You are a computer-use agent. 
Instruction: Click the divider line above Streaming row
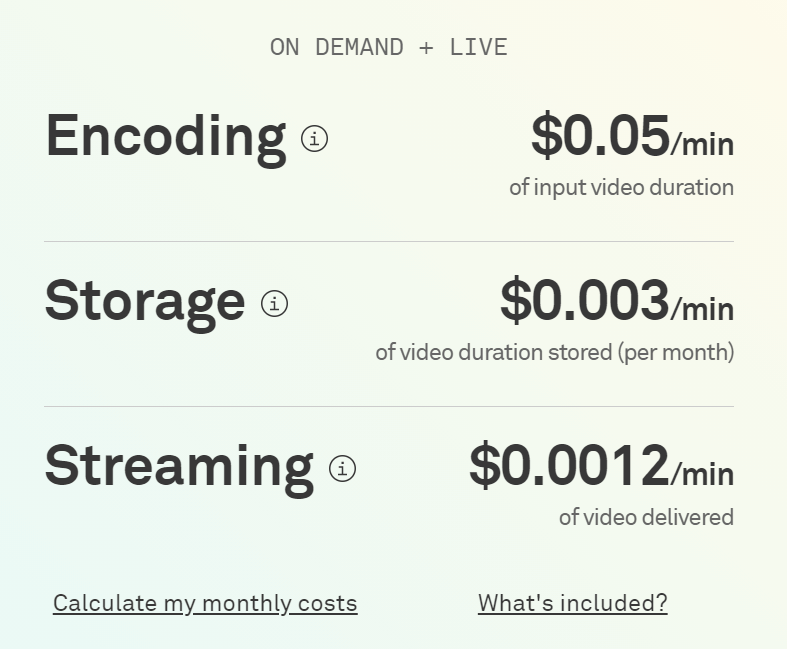[x=389, y=407]
